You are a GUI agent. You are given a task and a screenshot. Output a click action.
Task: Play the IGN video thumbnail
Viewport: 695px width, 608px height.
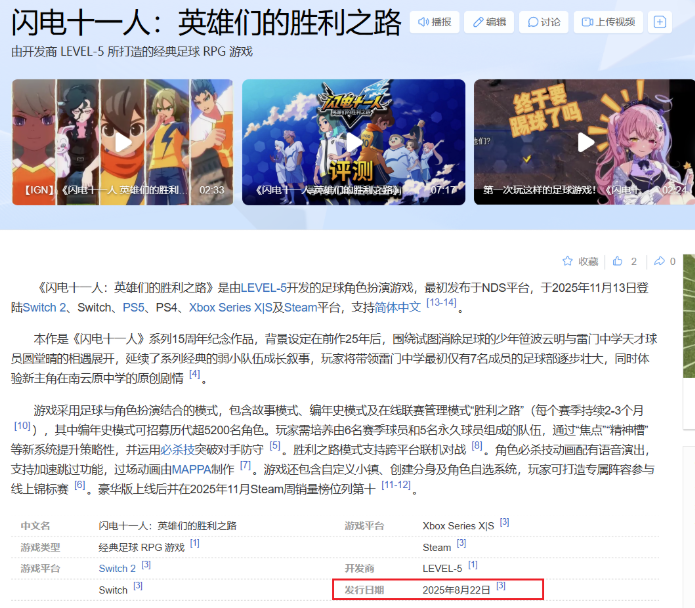tap(122, 142)
